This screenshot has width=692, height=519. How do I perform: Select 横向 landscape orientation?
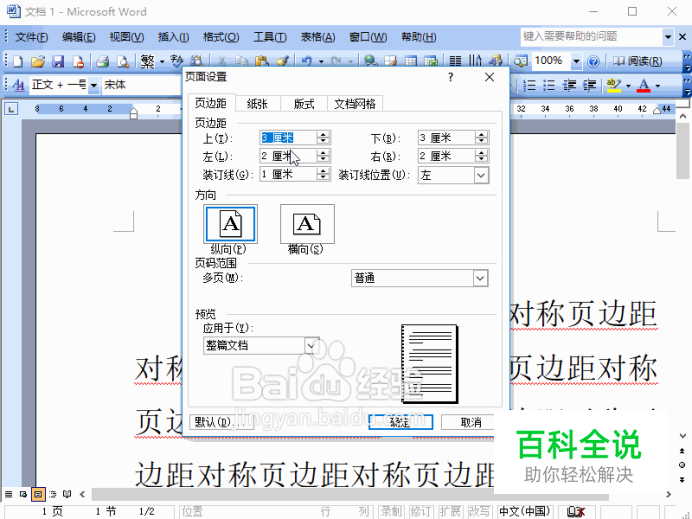point(307,224)
